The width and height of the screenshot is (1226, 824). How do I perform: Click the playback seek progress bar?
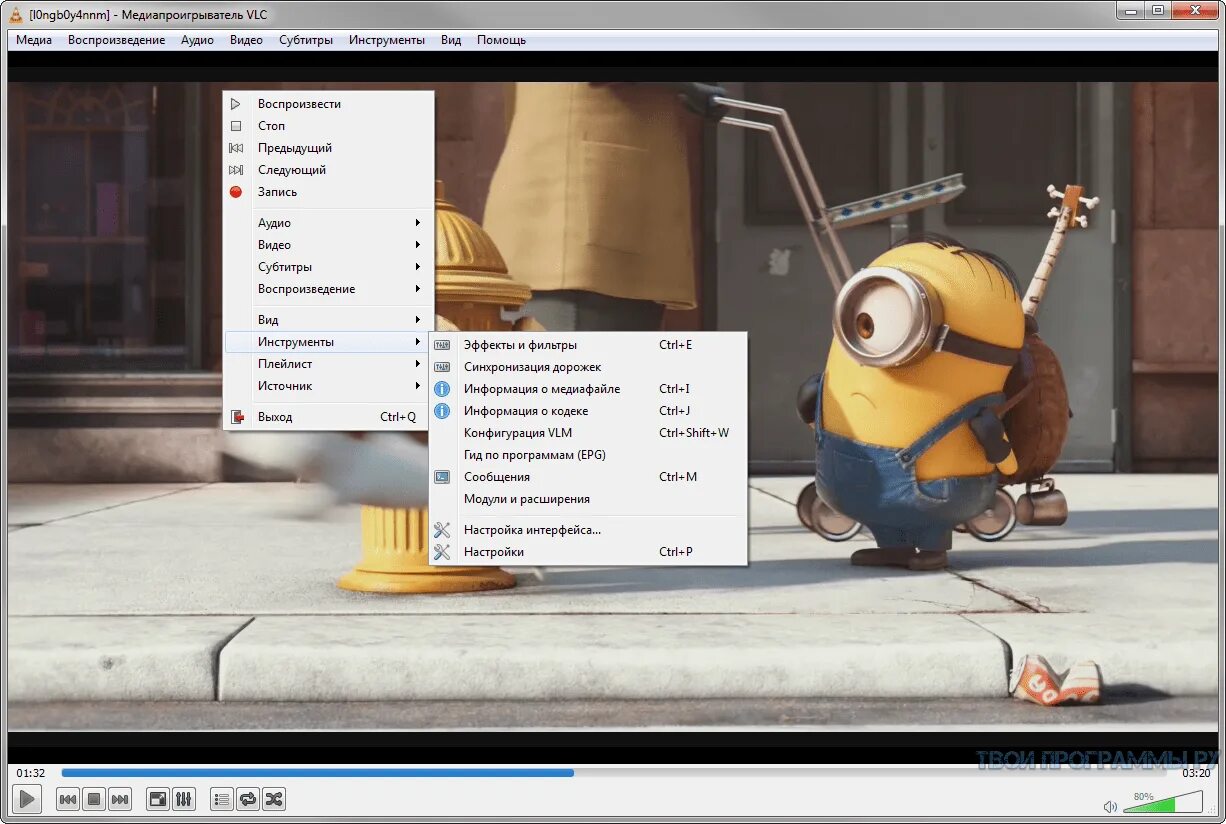(613, 773)
